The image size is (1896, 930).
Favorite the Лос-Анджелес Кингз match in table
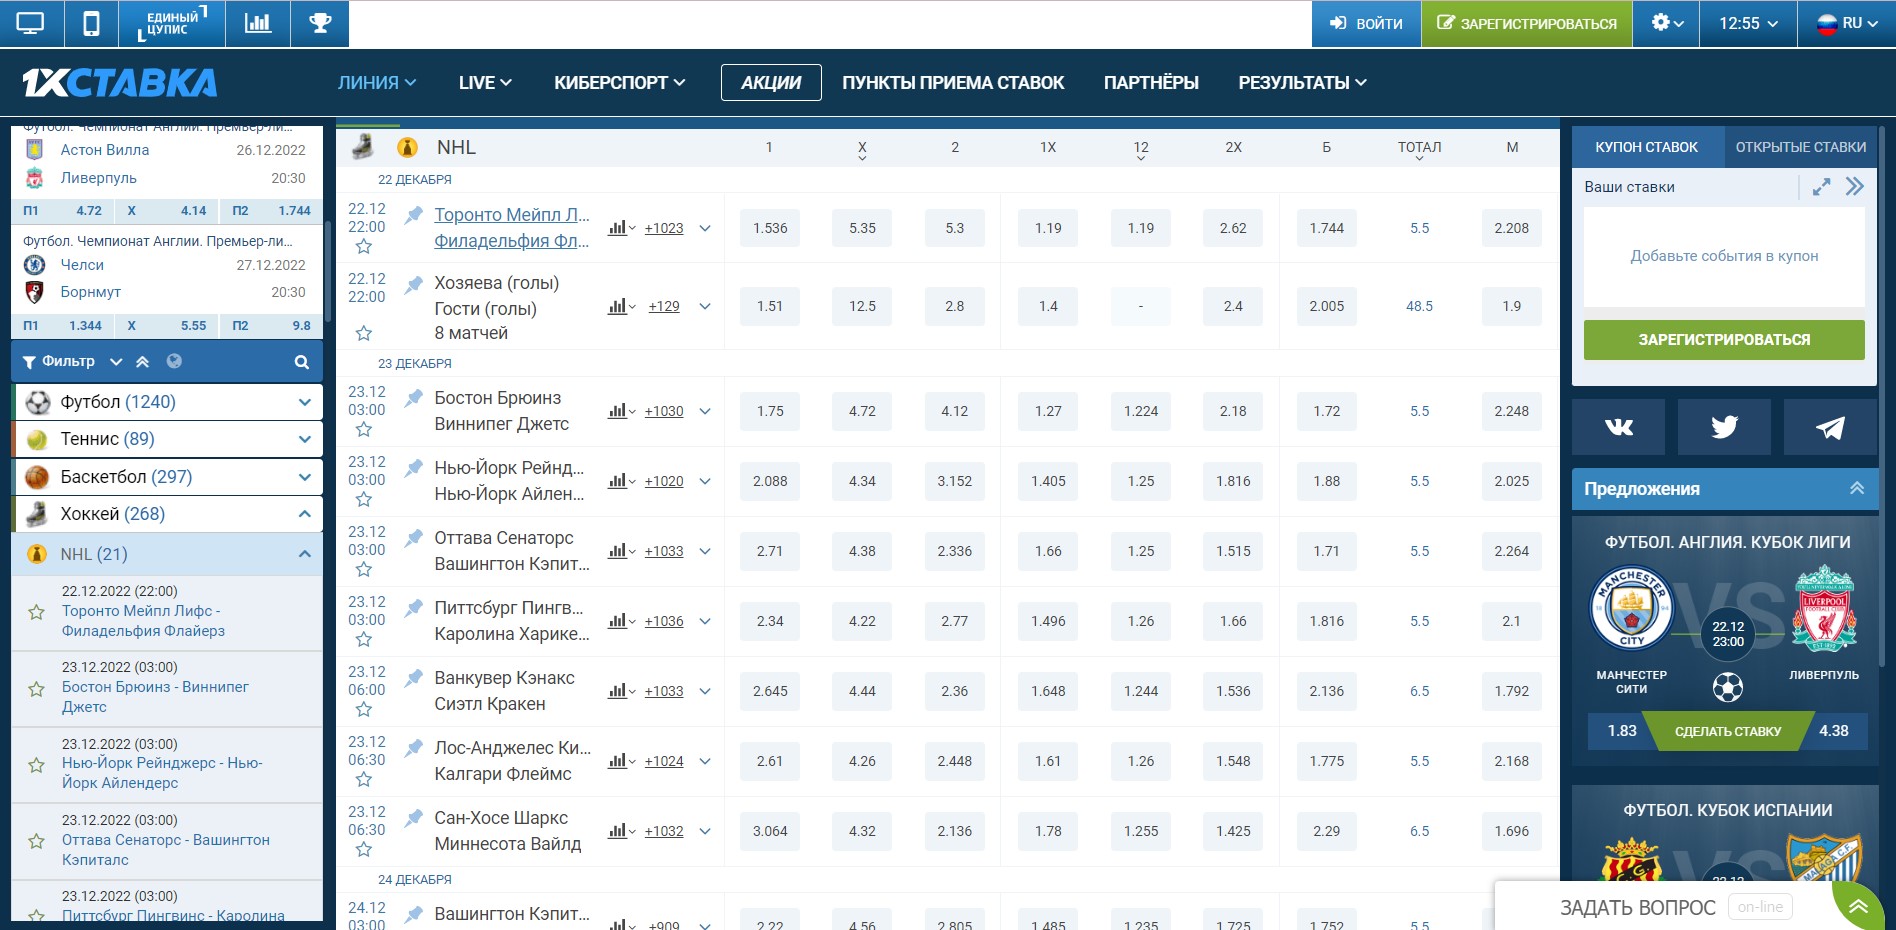[364, 780]
